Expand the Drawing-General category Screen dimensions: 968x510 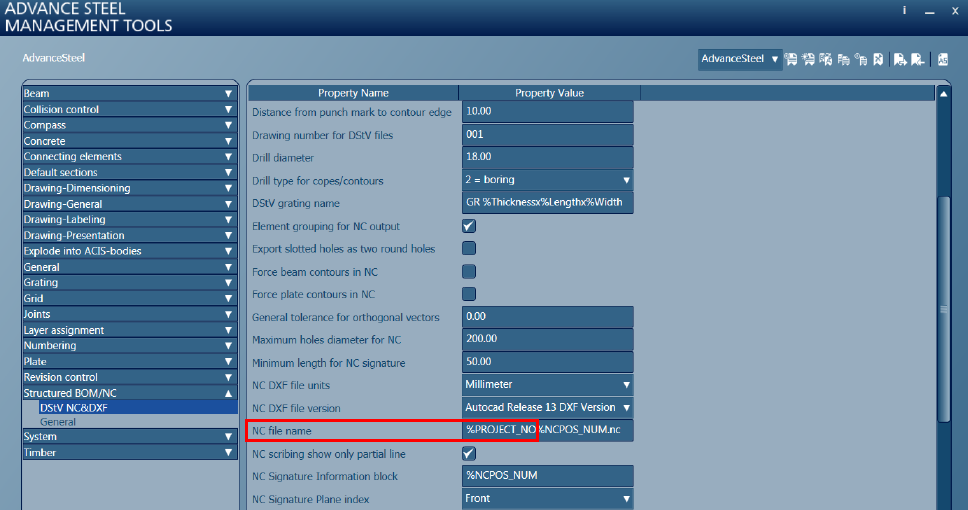pos(130,204)
